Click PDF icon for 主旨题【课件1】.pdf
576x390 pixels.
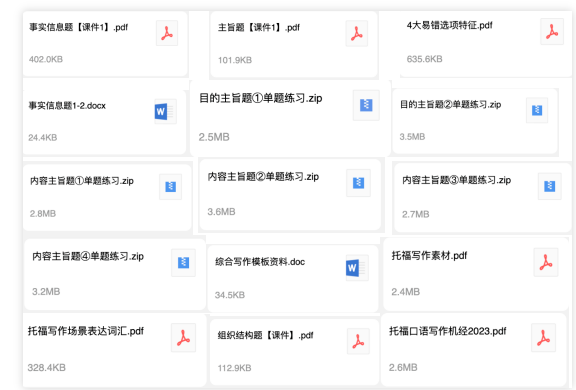356,33
